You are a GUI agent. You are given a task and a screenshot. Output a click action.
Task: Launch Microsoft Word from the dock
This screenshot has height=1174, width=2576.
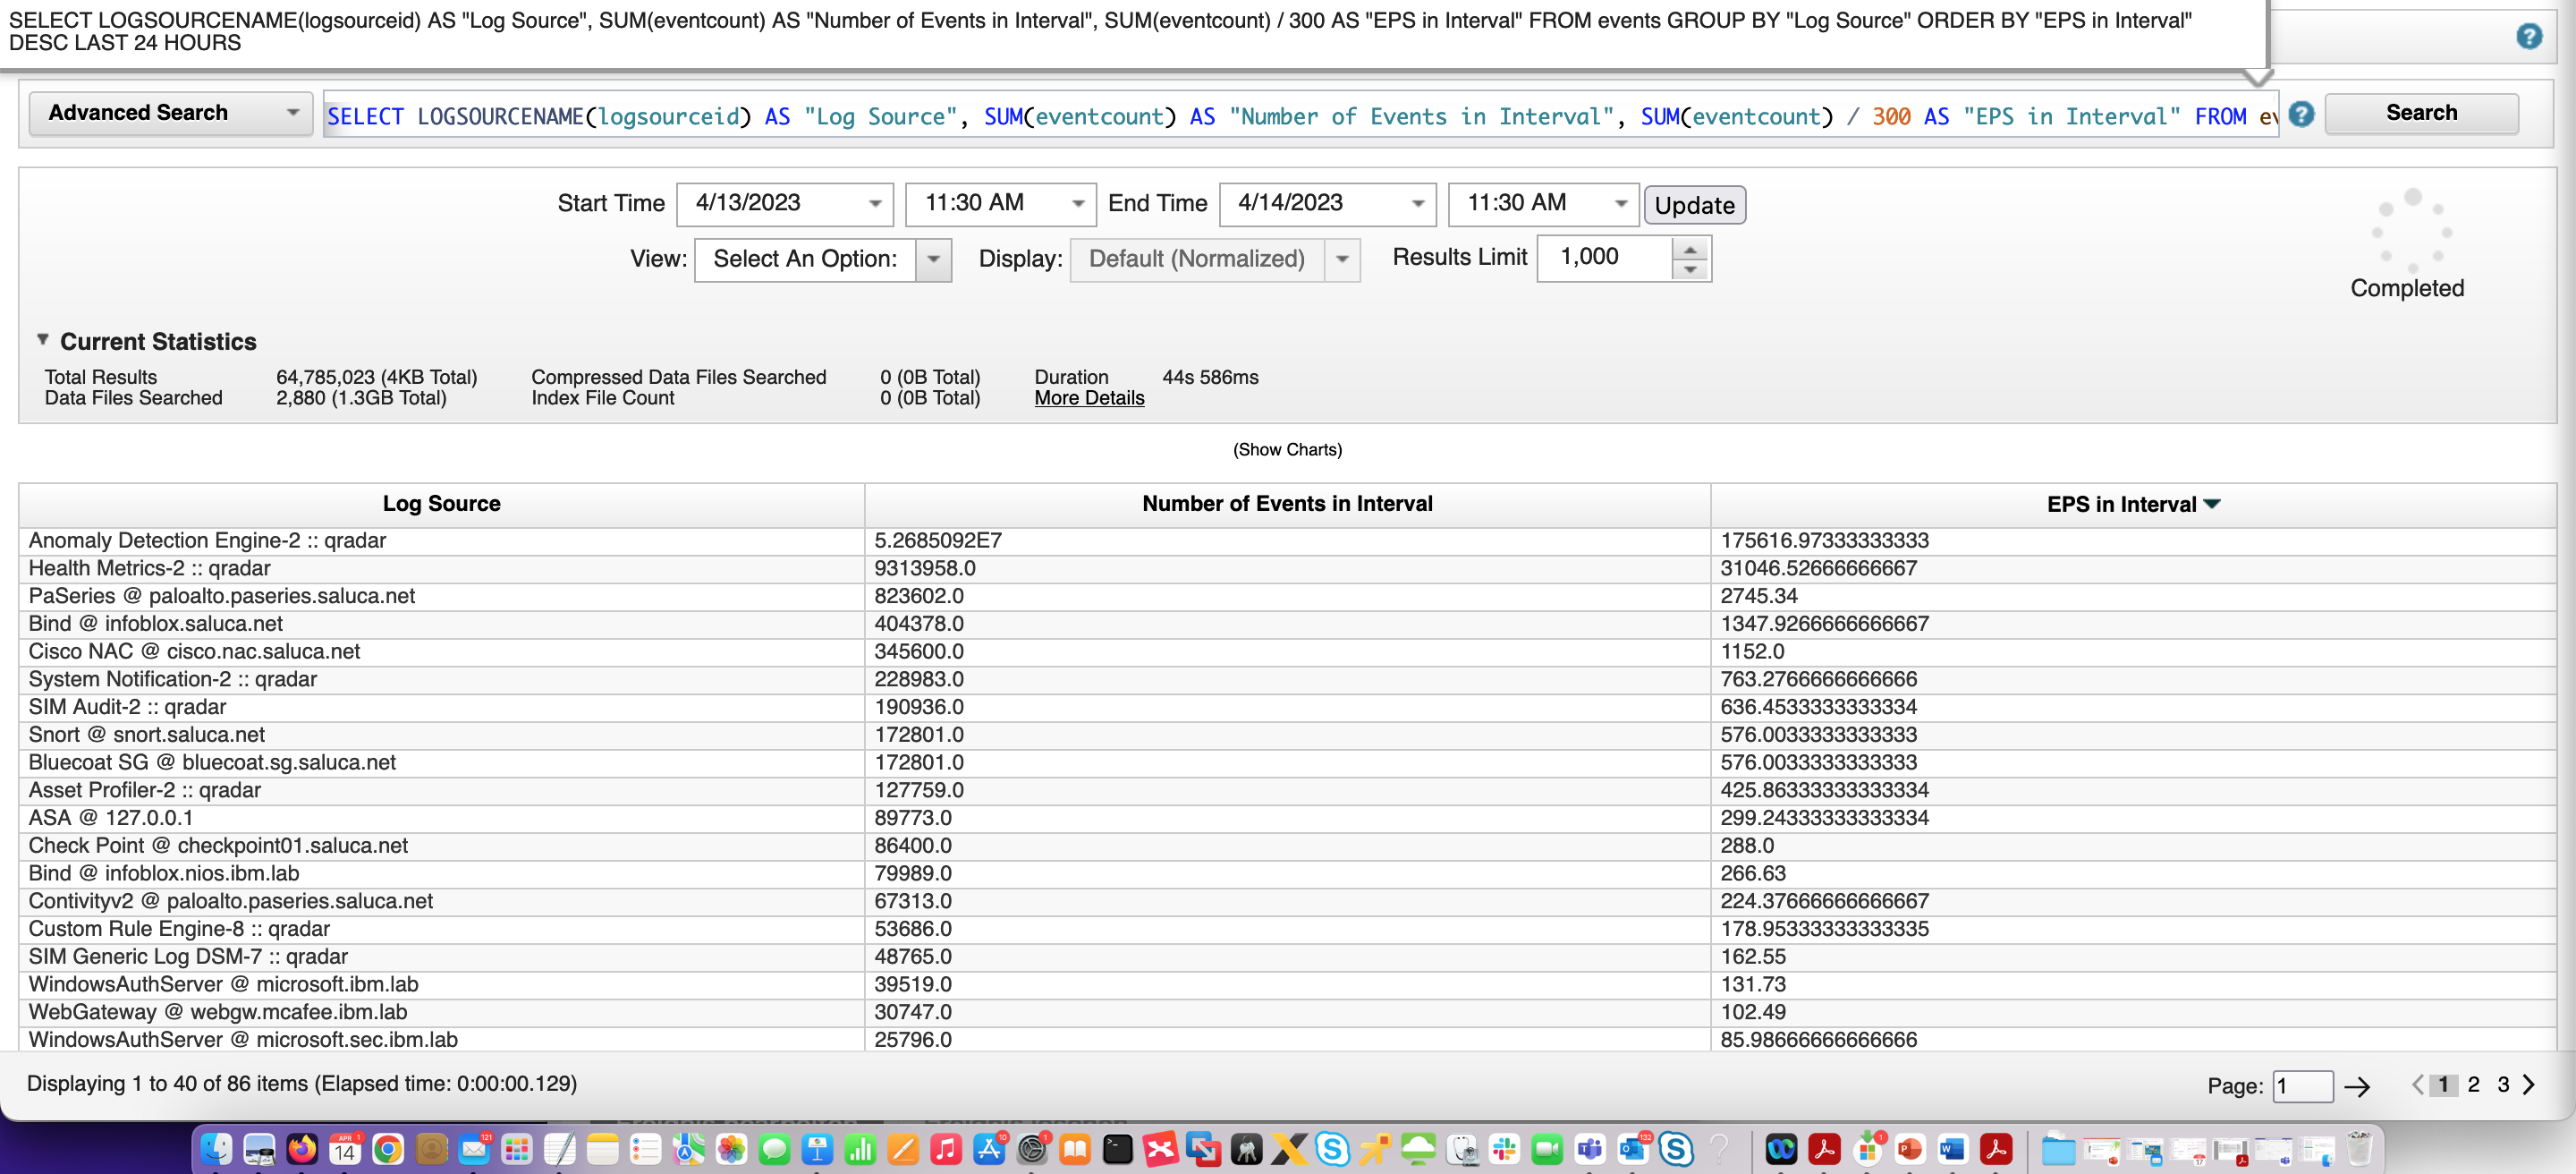[1952, 1148]
